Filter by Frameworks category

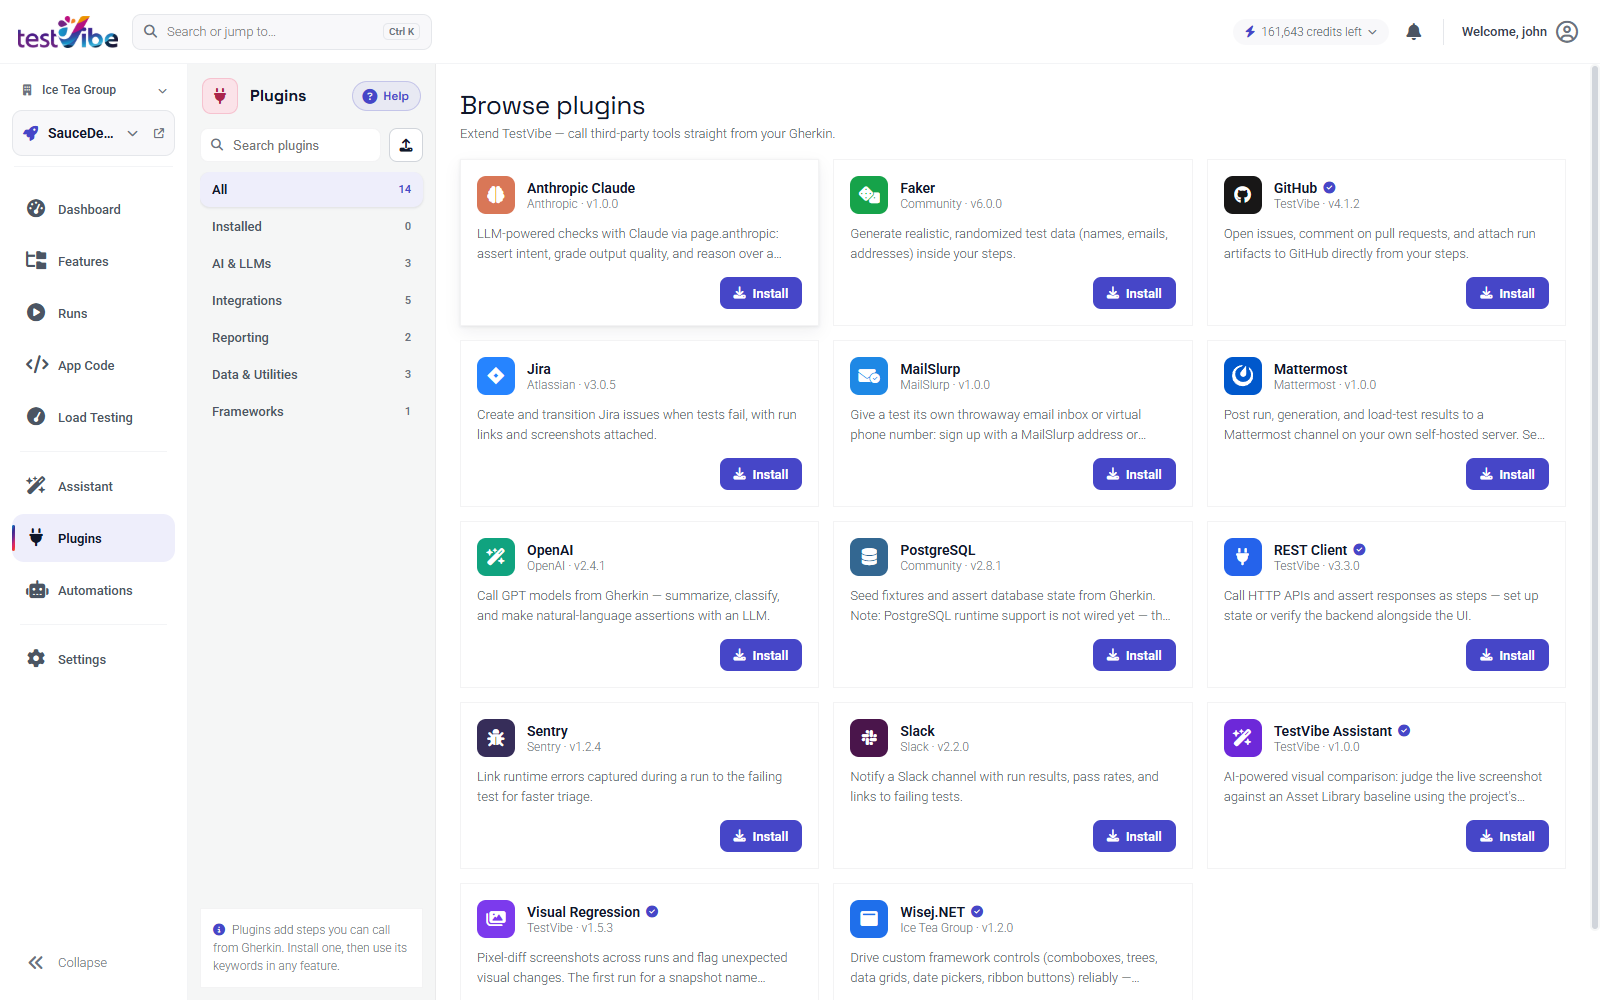[x=312, y=411]
